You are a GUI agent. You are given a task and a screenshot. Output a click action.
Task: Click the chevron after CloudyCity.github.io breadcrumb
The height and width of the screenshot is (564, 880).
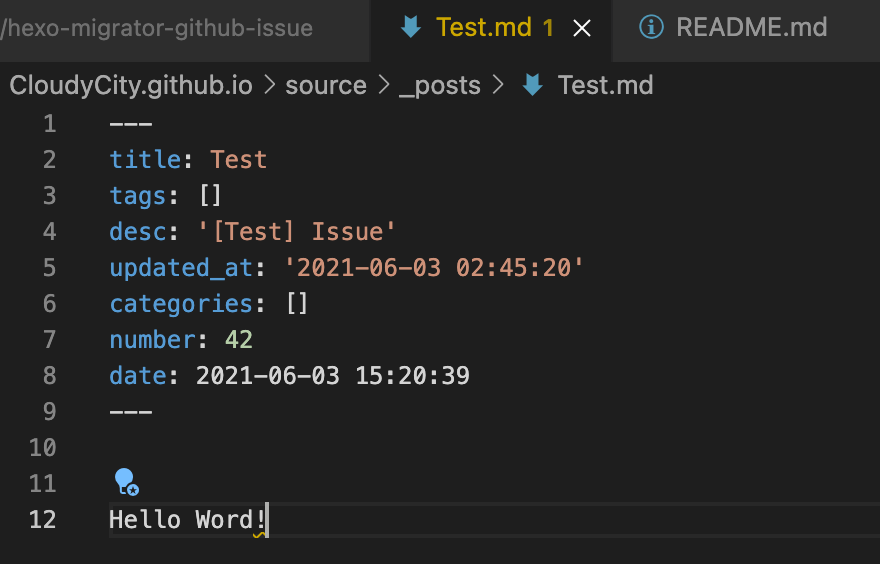[269, 85]
